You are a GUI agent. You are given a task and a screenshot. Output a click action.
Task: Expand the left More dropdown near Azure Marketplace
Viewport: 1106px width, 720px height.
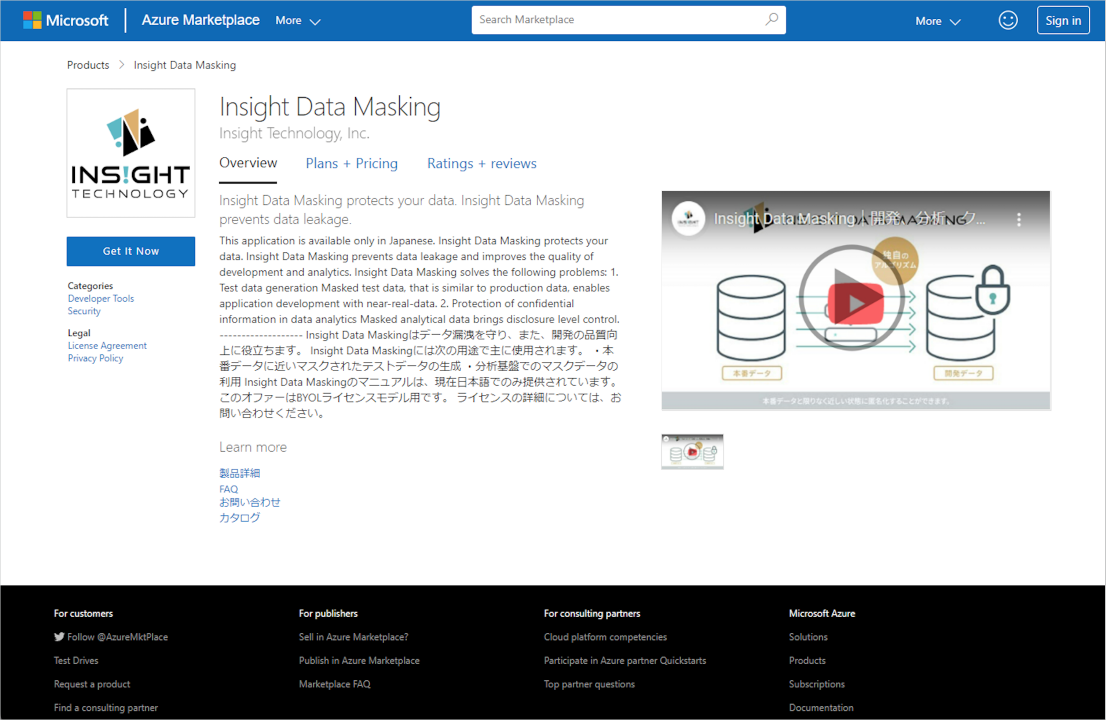click(298, 20)
